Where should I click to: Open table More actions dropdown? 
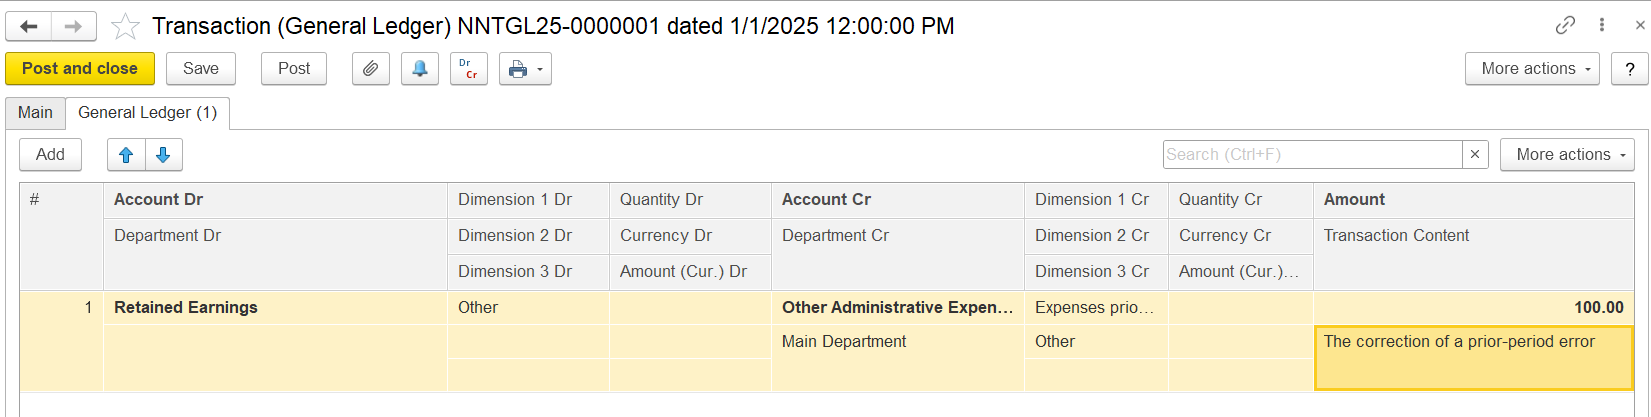(x=1566, y=155)
